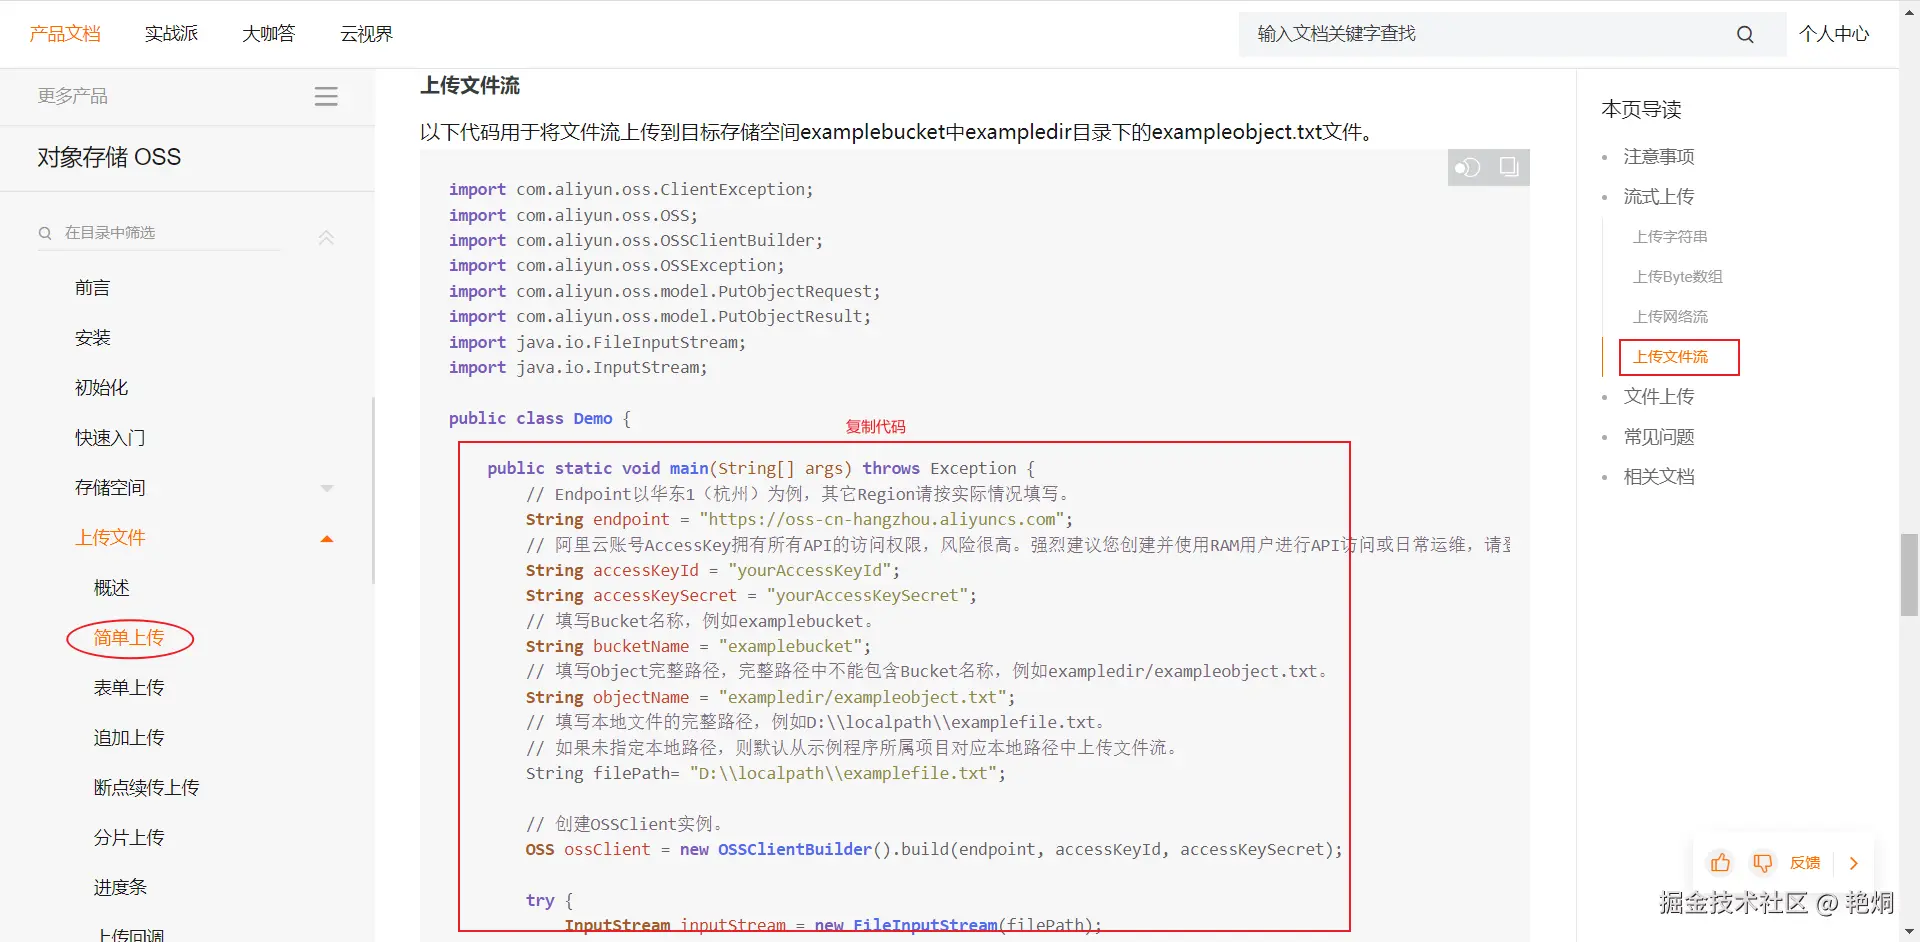Toggle the code block dark mode

[1467, 167]
